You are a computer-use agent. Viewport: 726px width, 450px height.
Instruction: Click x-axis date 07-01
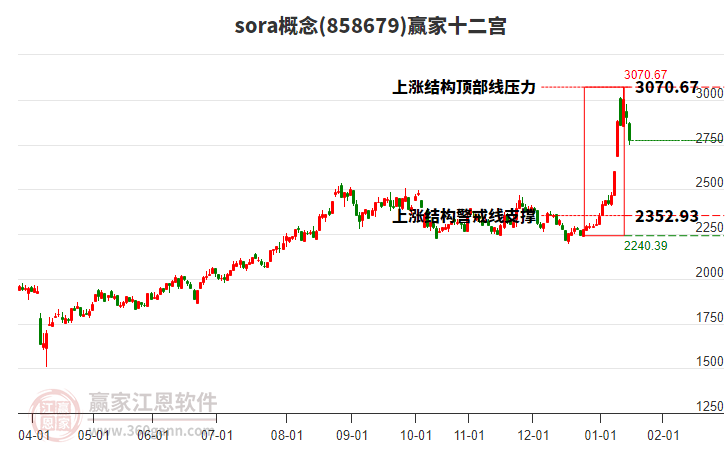click(217, 436)
